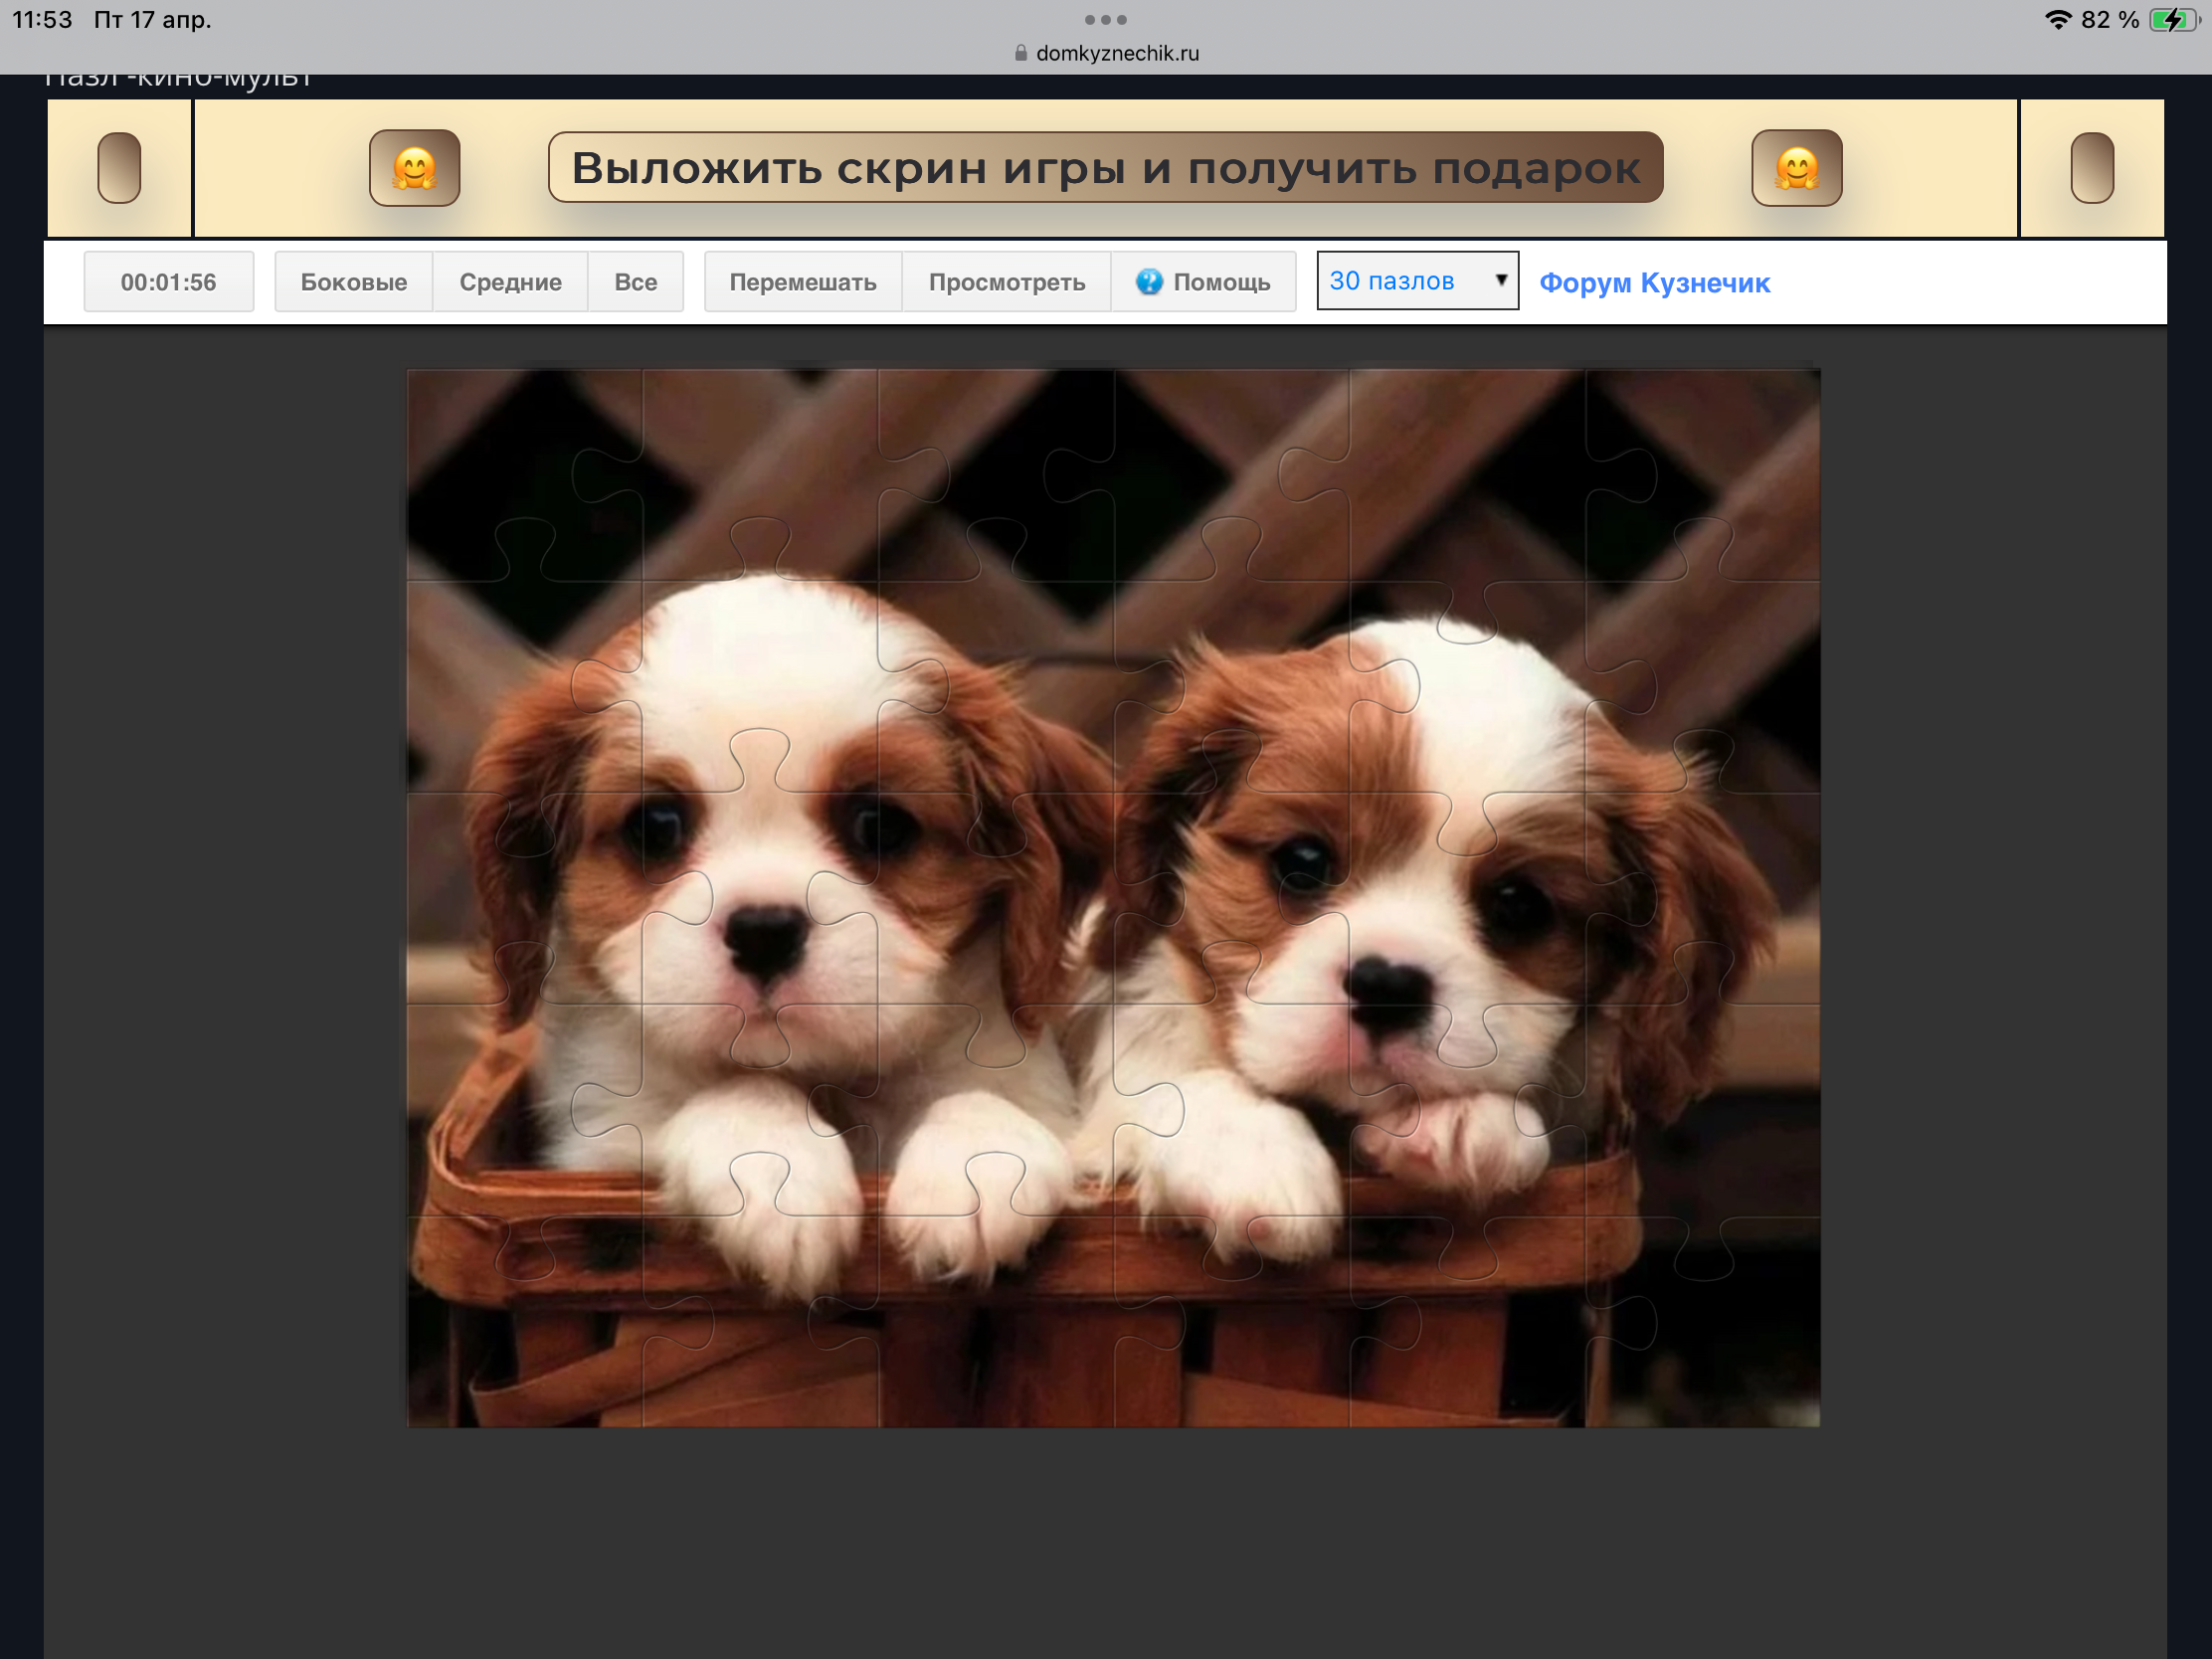Click the Перемешать shuffle button
The width and height of the screenshot is (2212, 1659).
802,282
